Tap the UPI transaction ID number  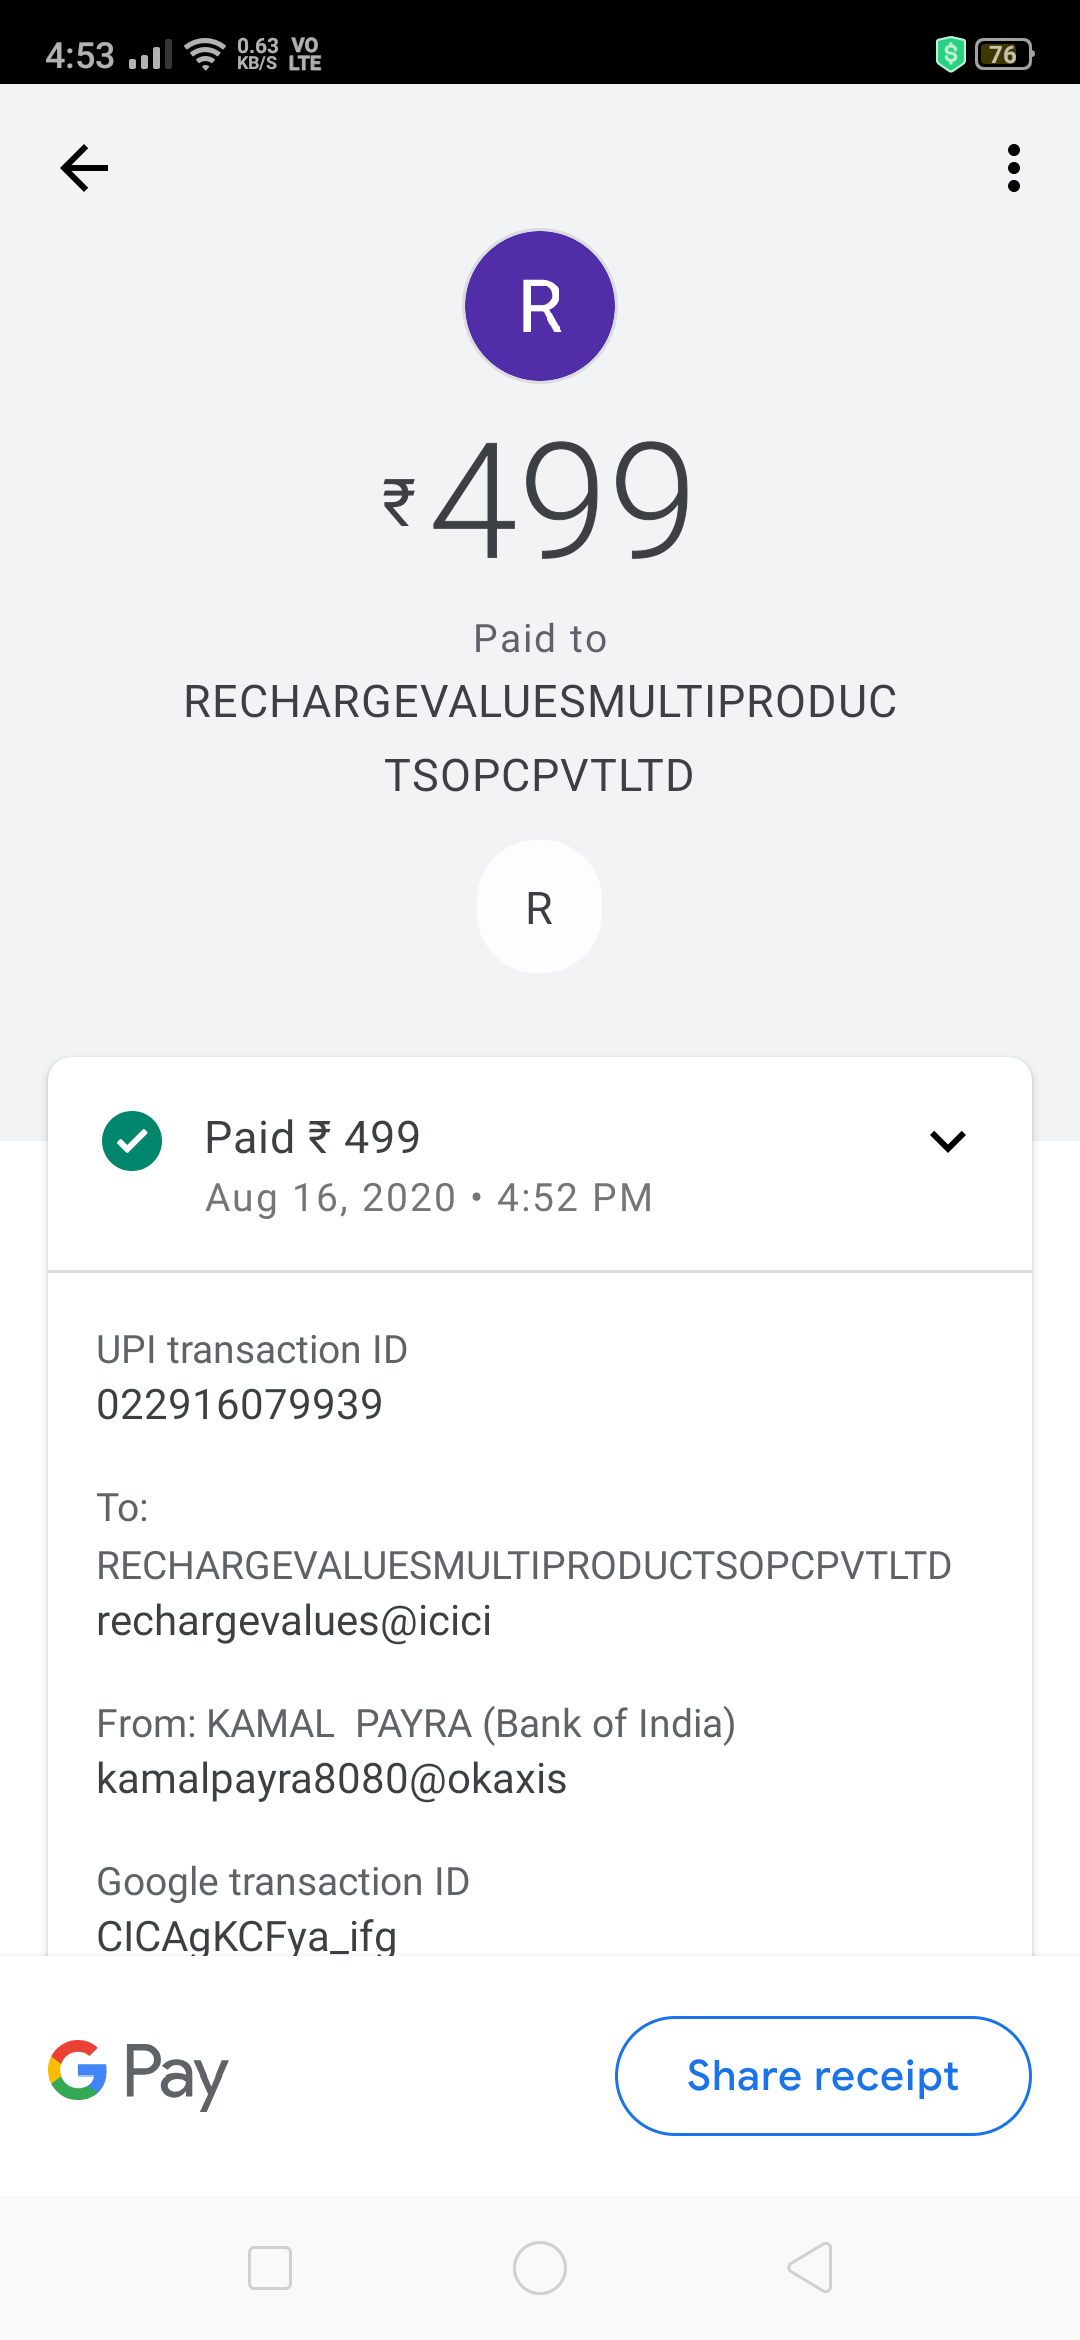point(240,1405)
